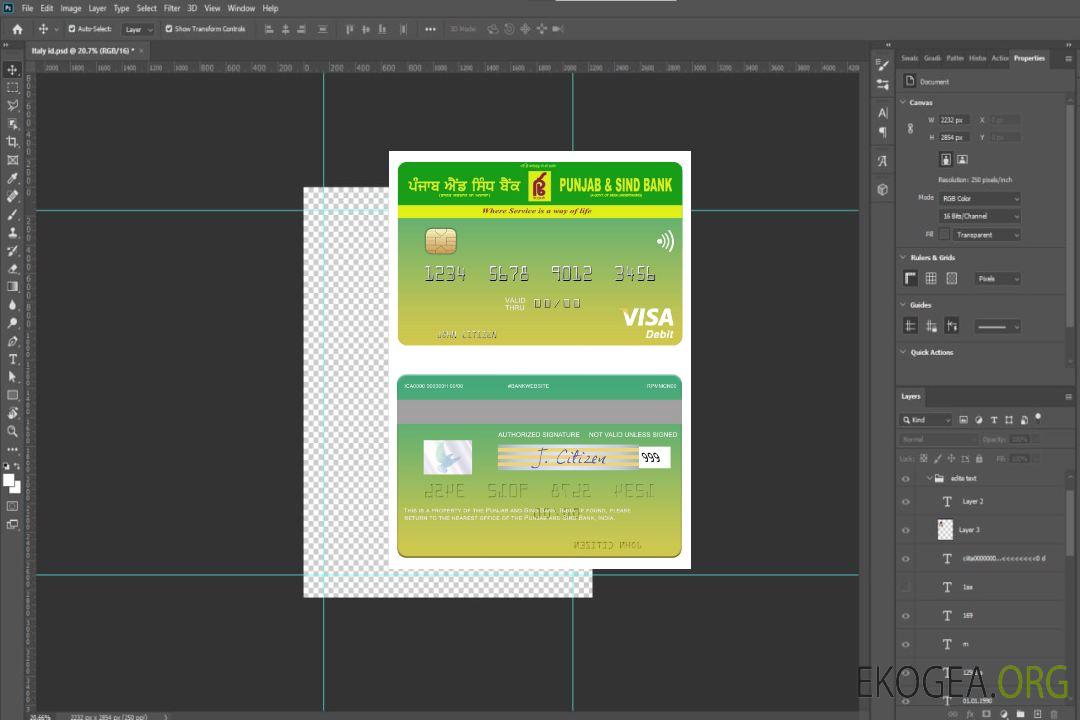Open the Window menu
Screen dimensions: 1080x720
[241, 8]
